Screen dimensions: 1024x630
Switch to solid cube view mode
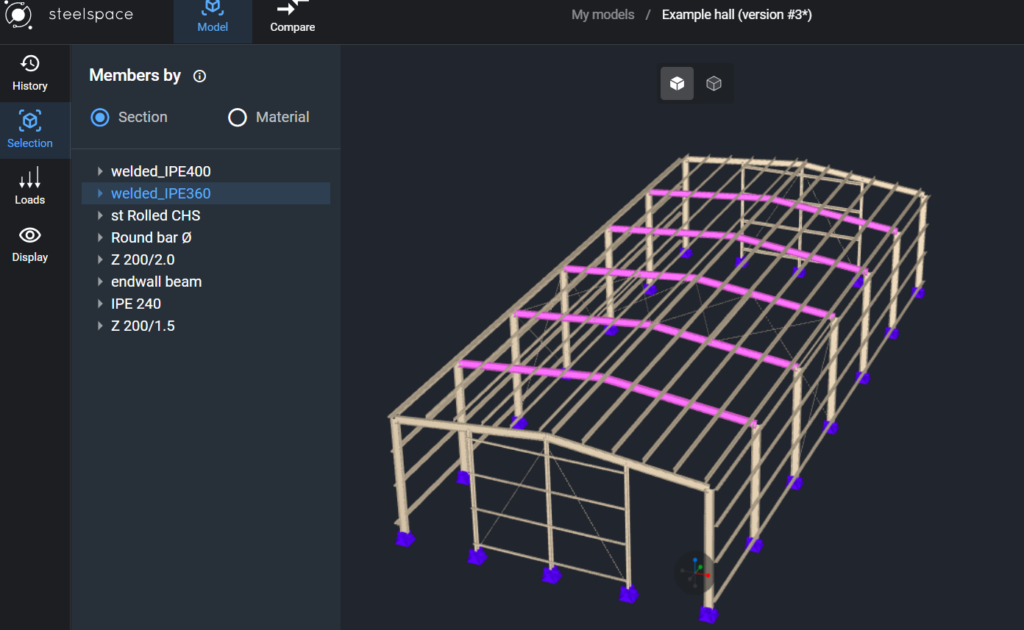pos(677,84)
